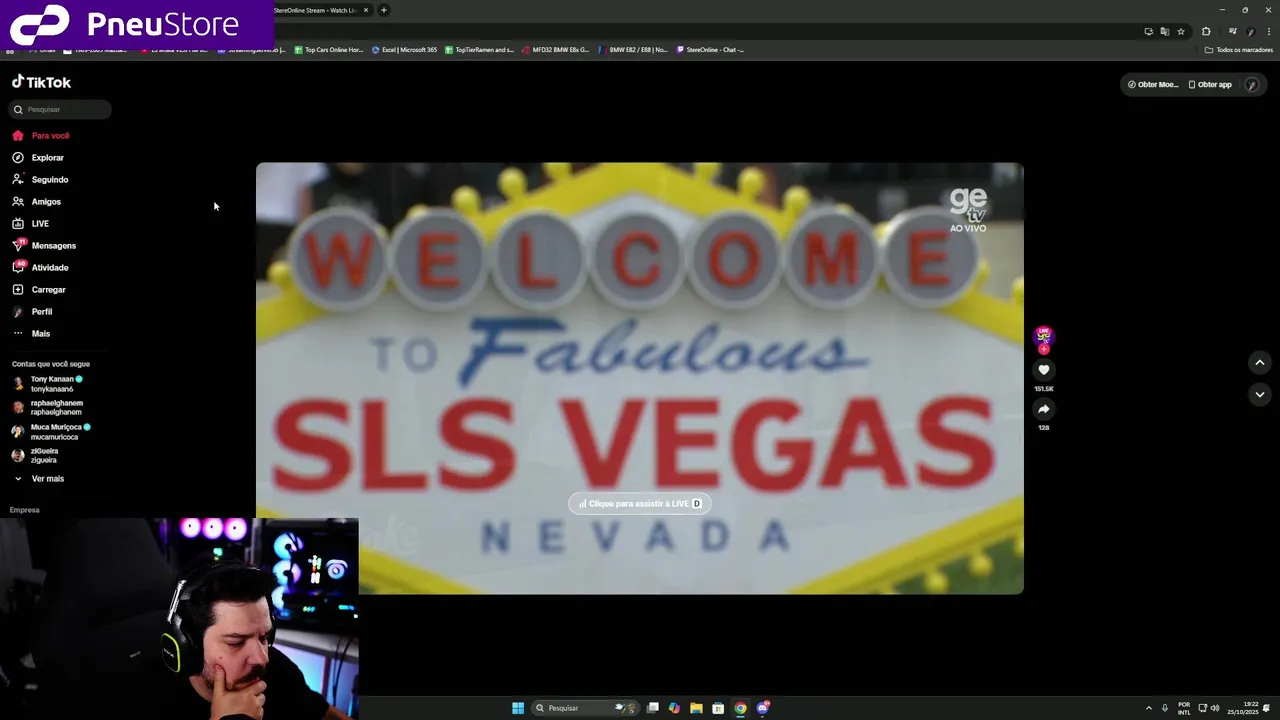Click the TikTok logo
1280x720 pixels.
tap(41, 82)
